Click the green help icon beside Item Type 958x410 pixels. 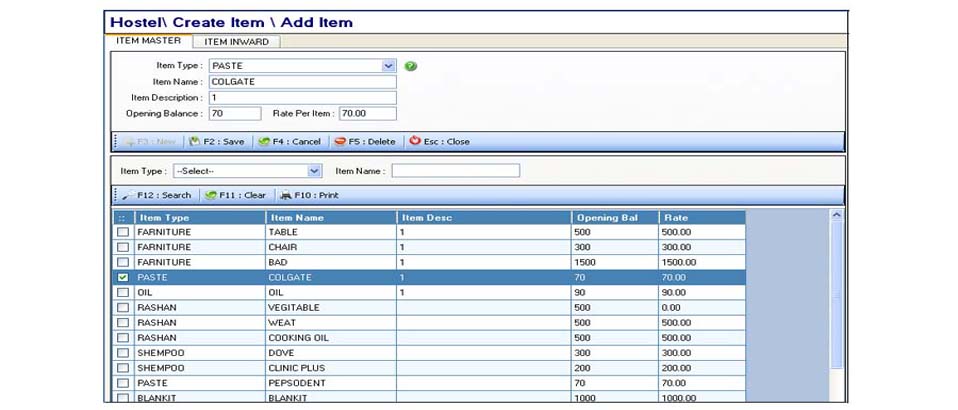[411, 66]
